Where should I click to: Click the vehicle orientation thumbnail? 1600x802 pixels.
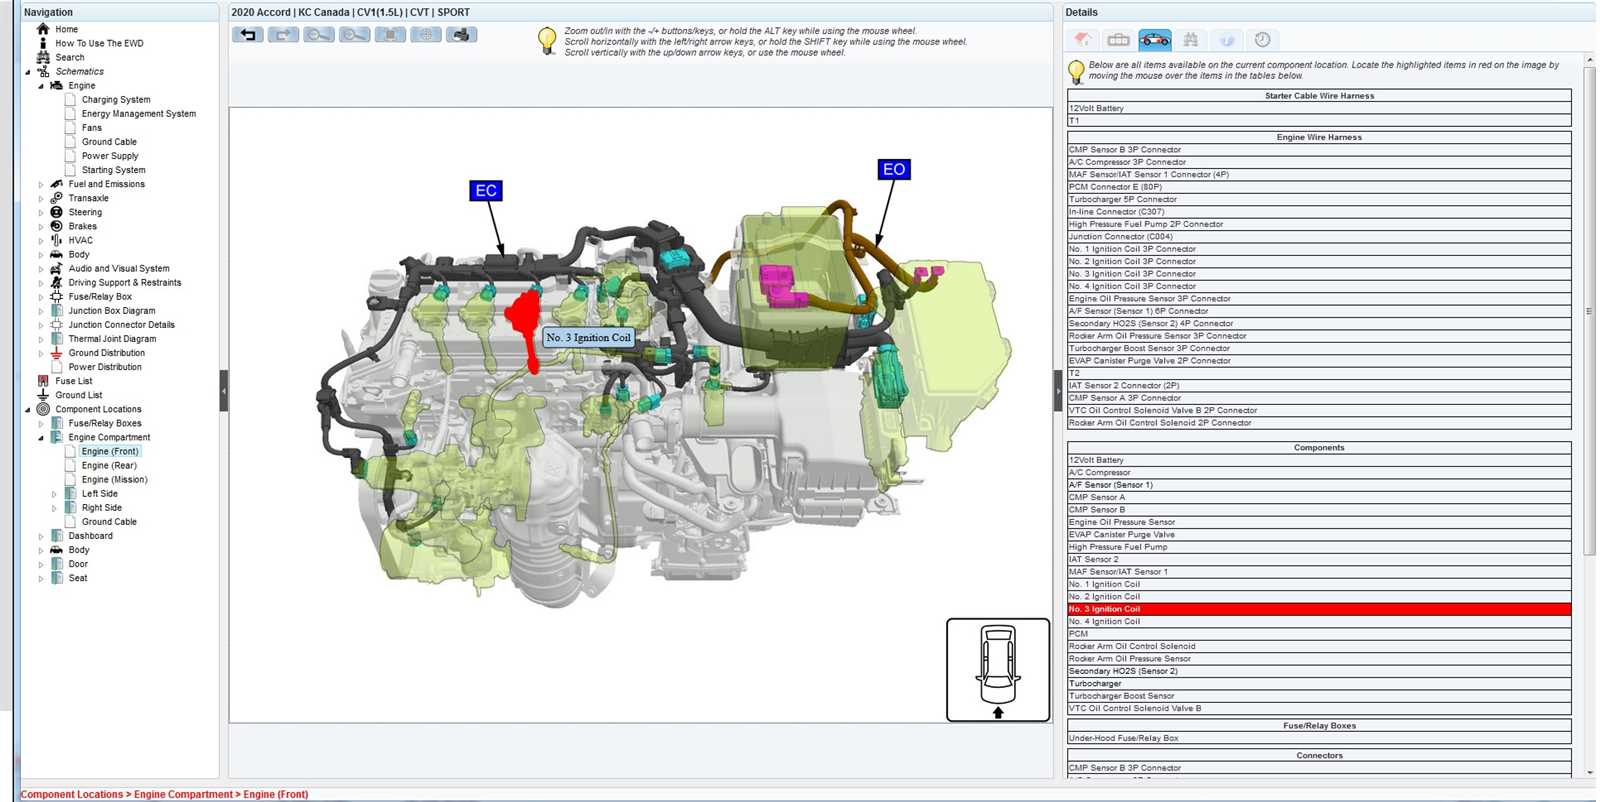coord(998,670)
